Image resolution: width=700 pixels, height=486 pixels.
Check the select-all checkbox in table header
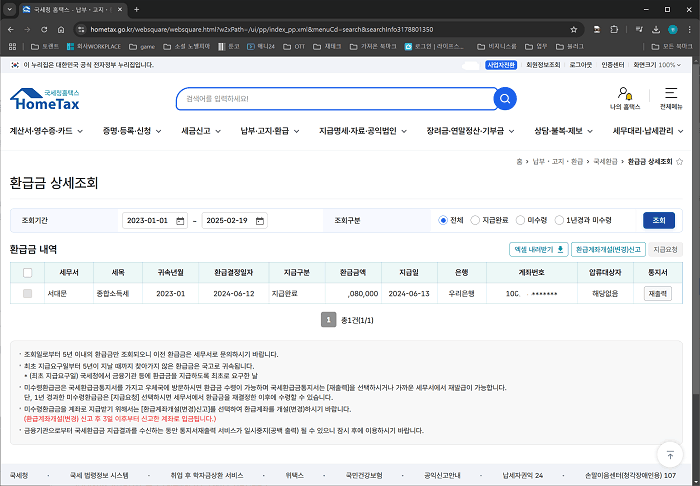pyautogui.click(x=27, y=273)
